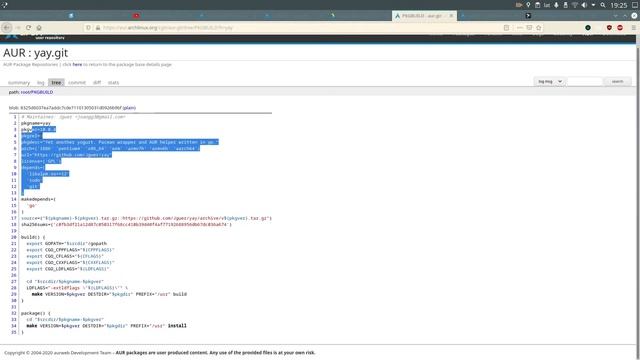Select the tree tab
Screen dimensions: 640x360
point(56,82)
